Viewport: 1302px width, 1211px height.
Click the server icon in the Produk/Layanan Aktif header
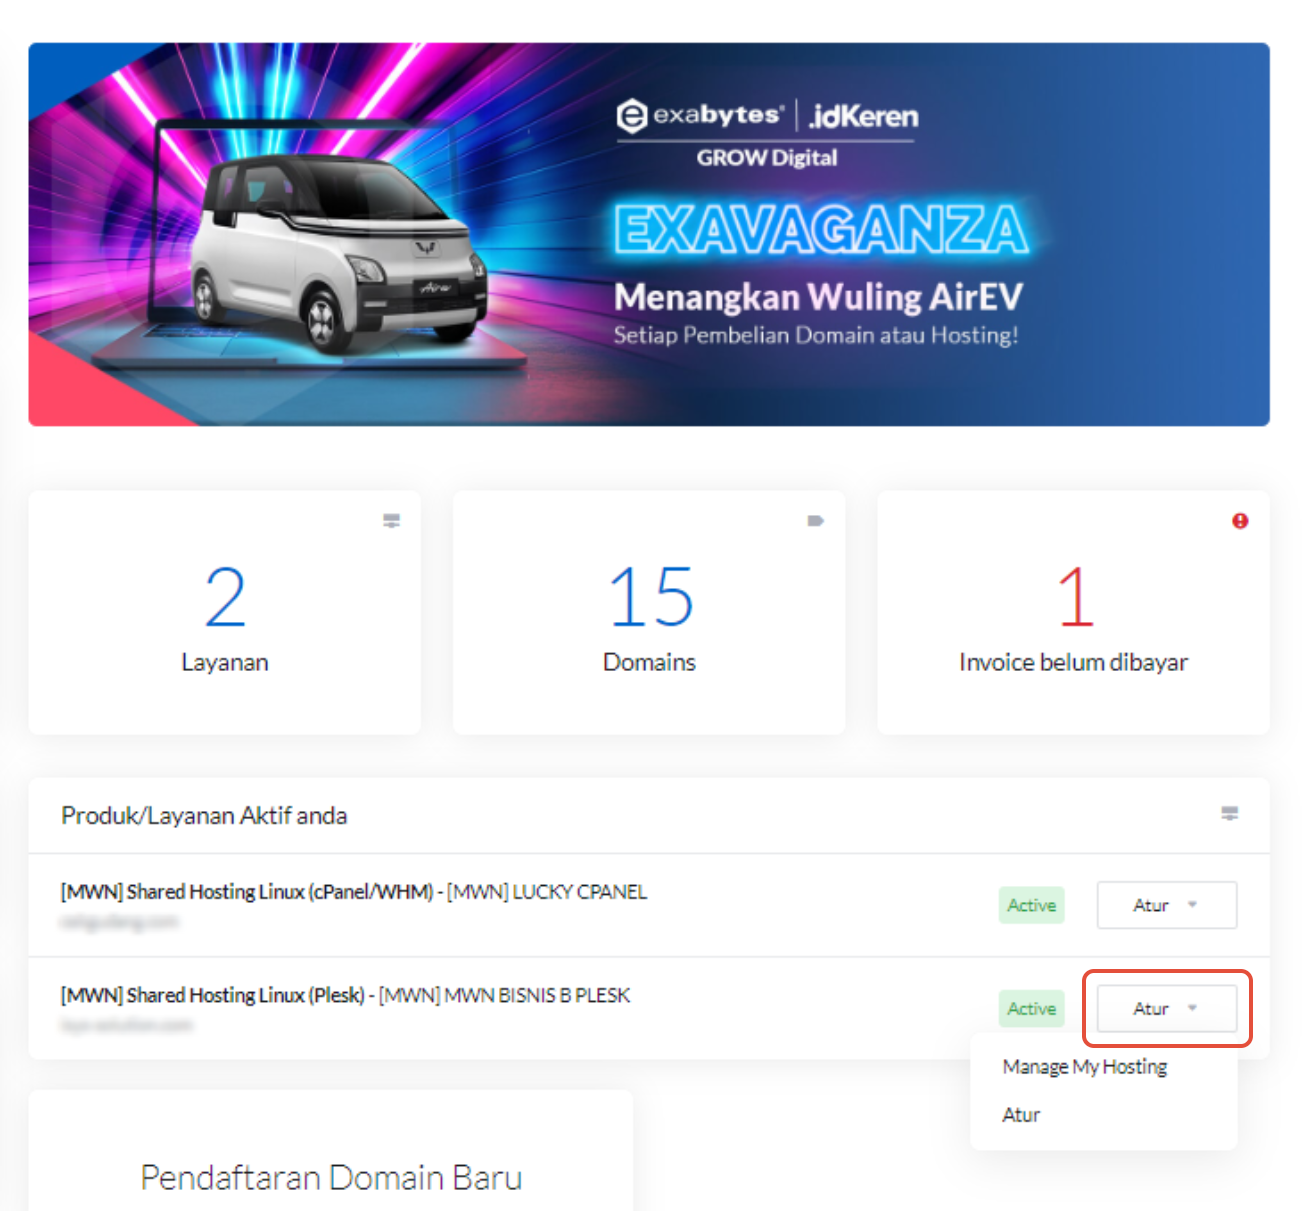1230,814
